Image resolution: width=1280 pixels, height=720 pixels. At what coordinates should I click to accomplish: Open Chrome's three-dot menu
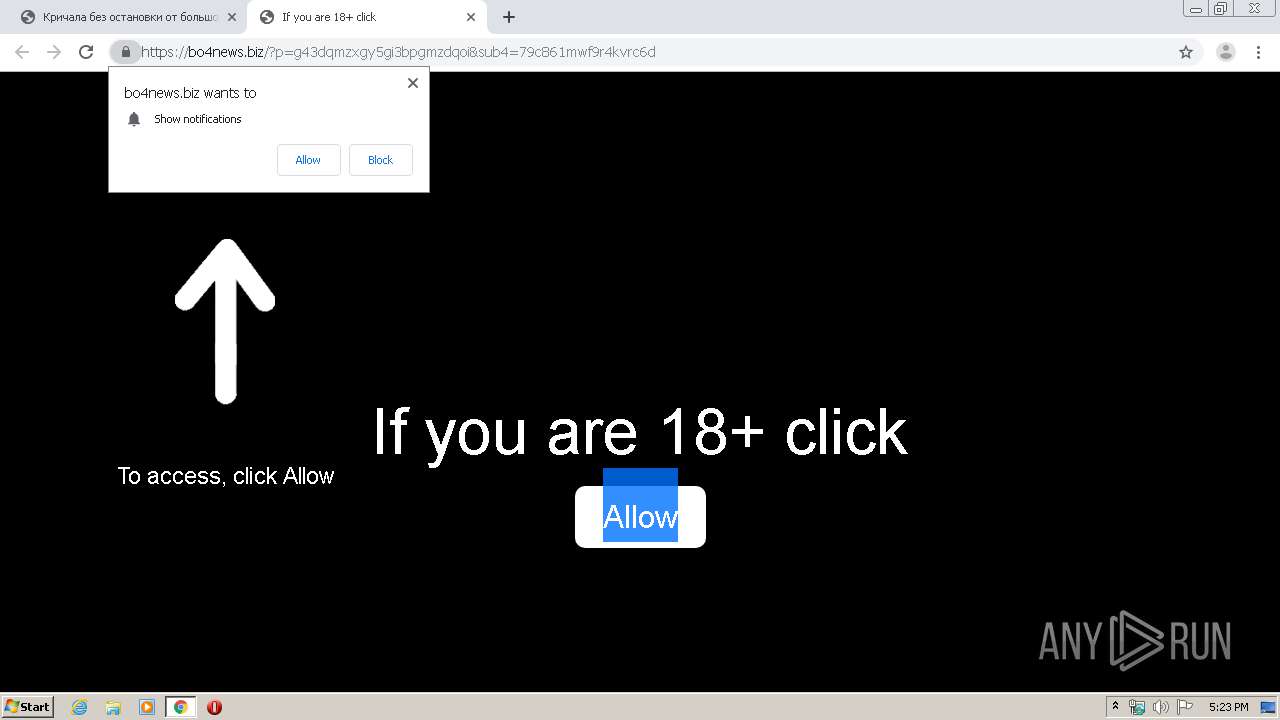pyautogui.click(x=1258, y=52)
